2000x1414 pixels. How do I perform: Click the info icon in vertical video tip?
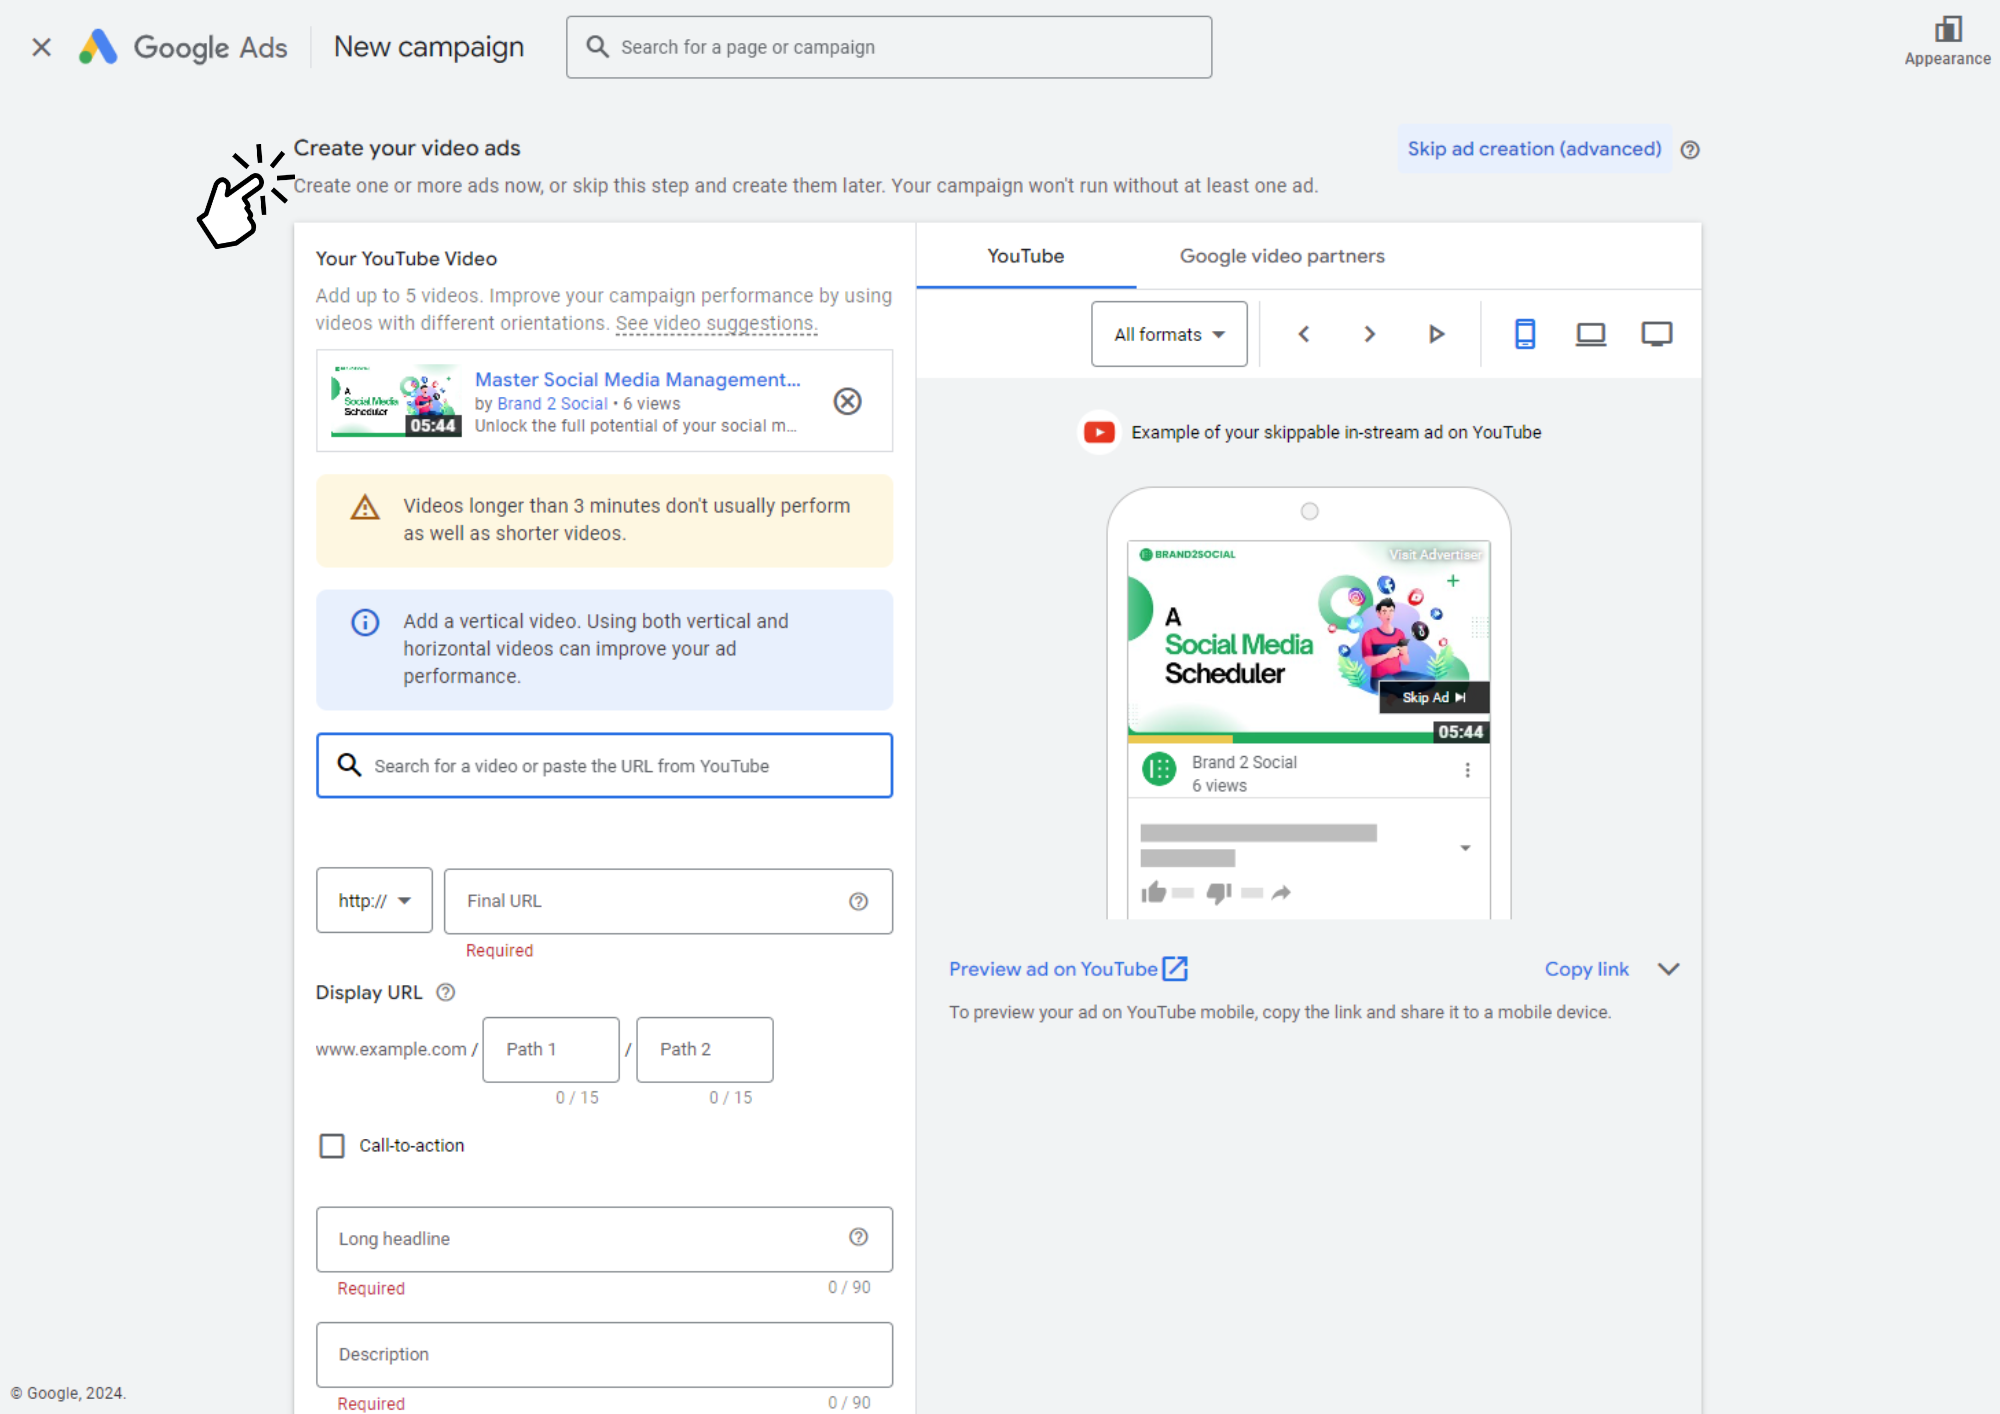[365, 622]
